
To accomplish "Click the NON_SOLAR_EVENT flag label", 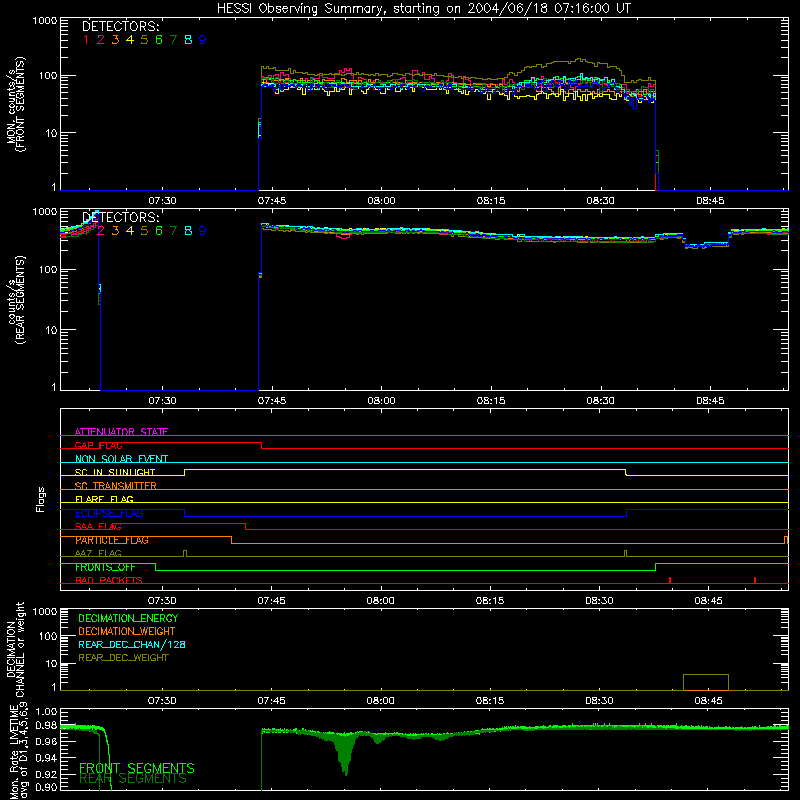I will [121, 459].
